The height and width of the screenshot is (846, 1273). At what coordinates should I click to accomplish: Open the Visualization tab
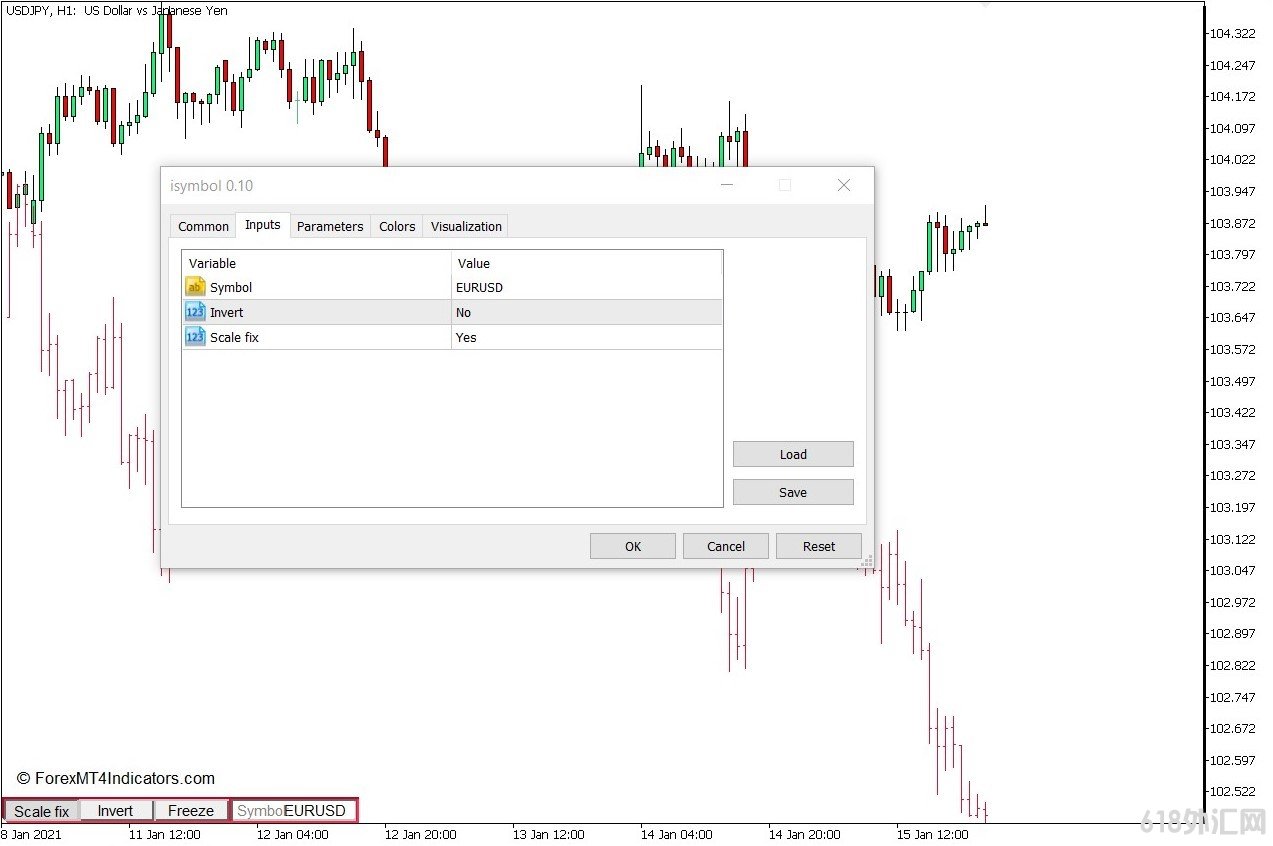tap(466, 226)
